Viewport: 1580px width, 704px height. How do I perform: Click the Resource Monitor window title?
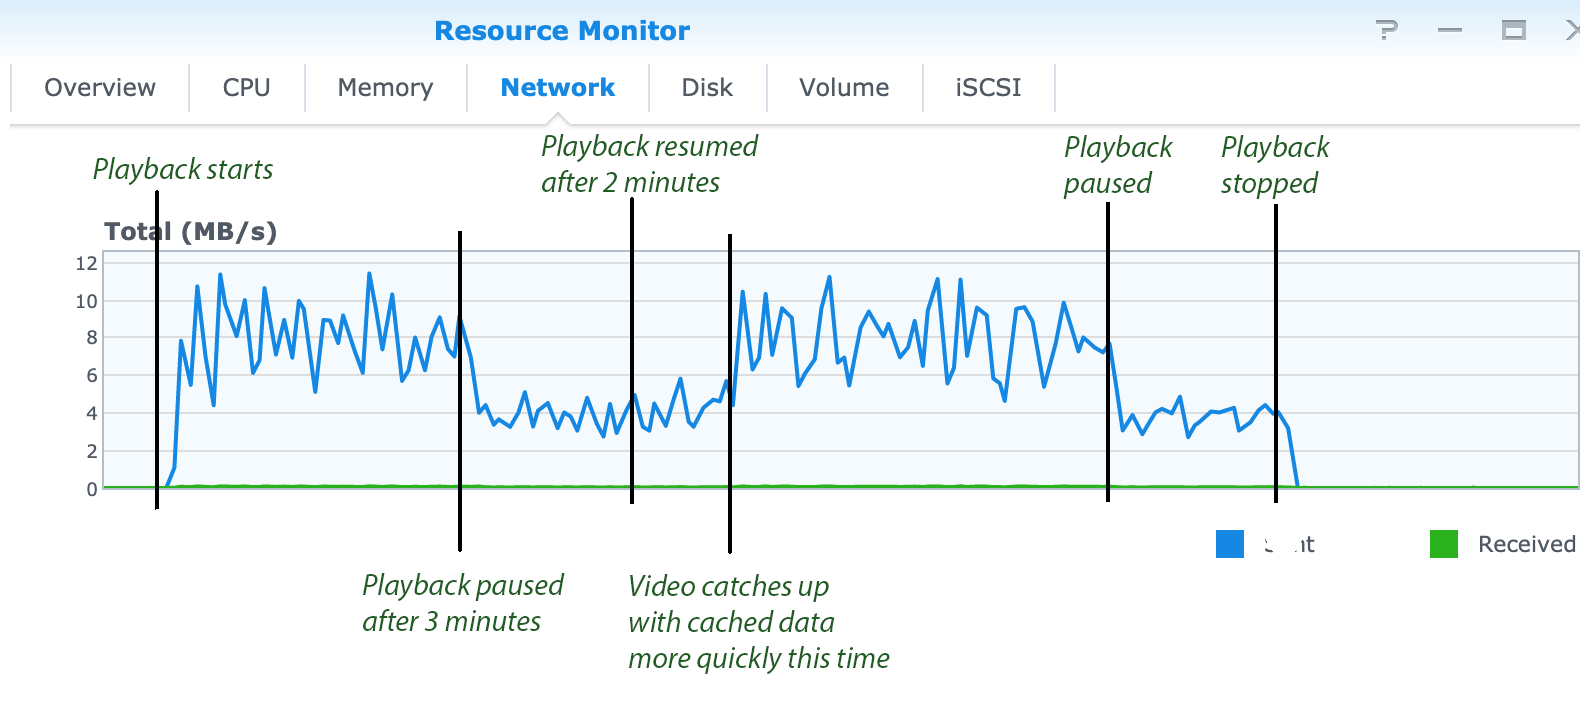[562, 31]
